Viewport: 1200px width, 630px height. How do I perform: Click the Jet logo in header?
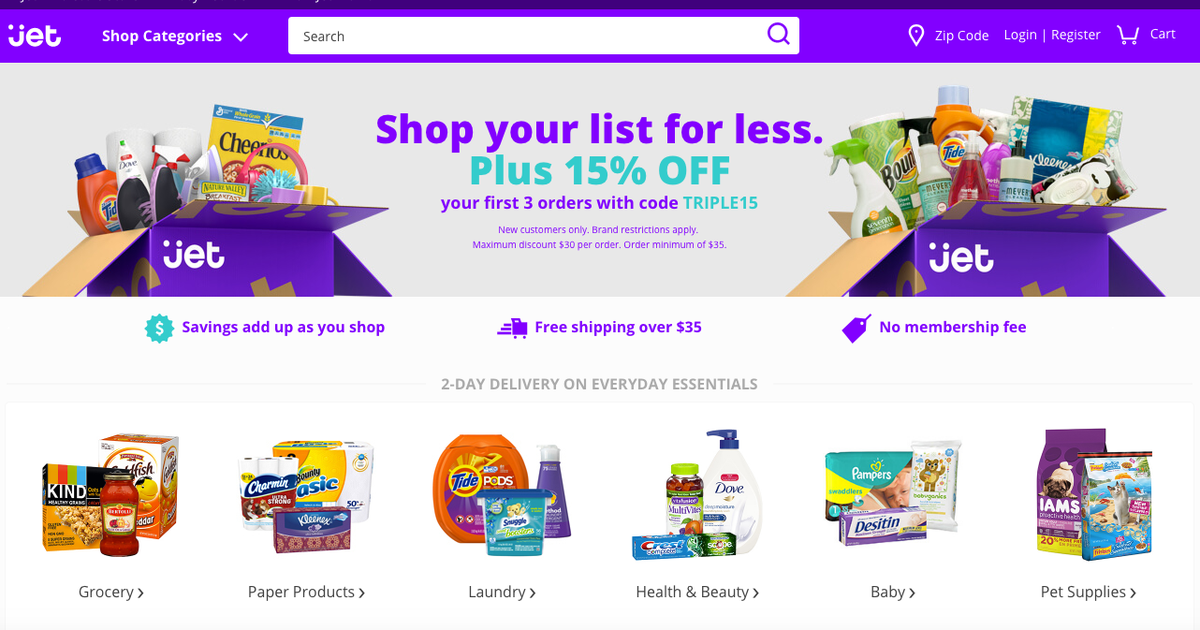click(35, 36)
